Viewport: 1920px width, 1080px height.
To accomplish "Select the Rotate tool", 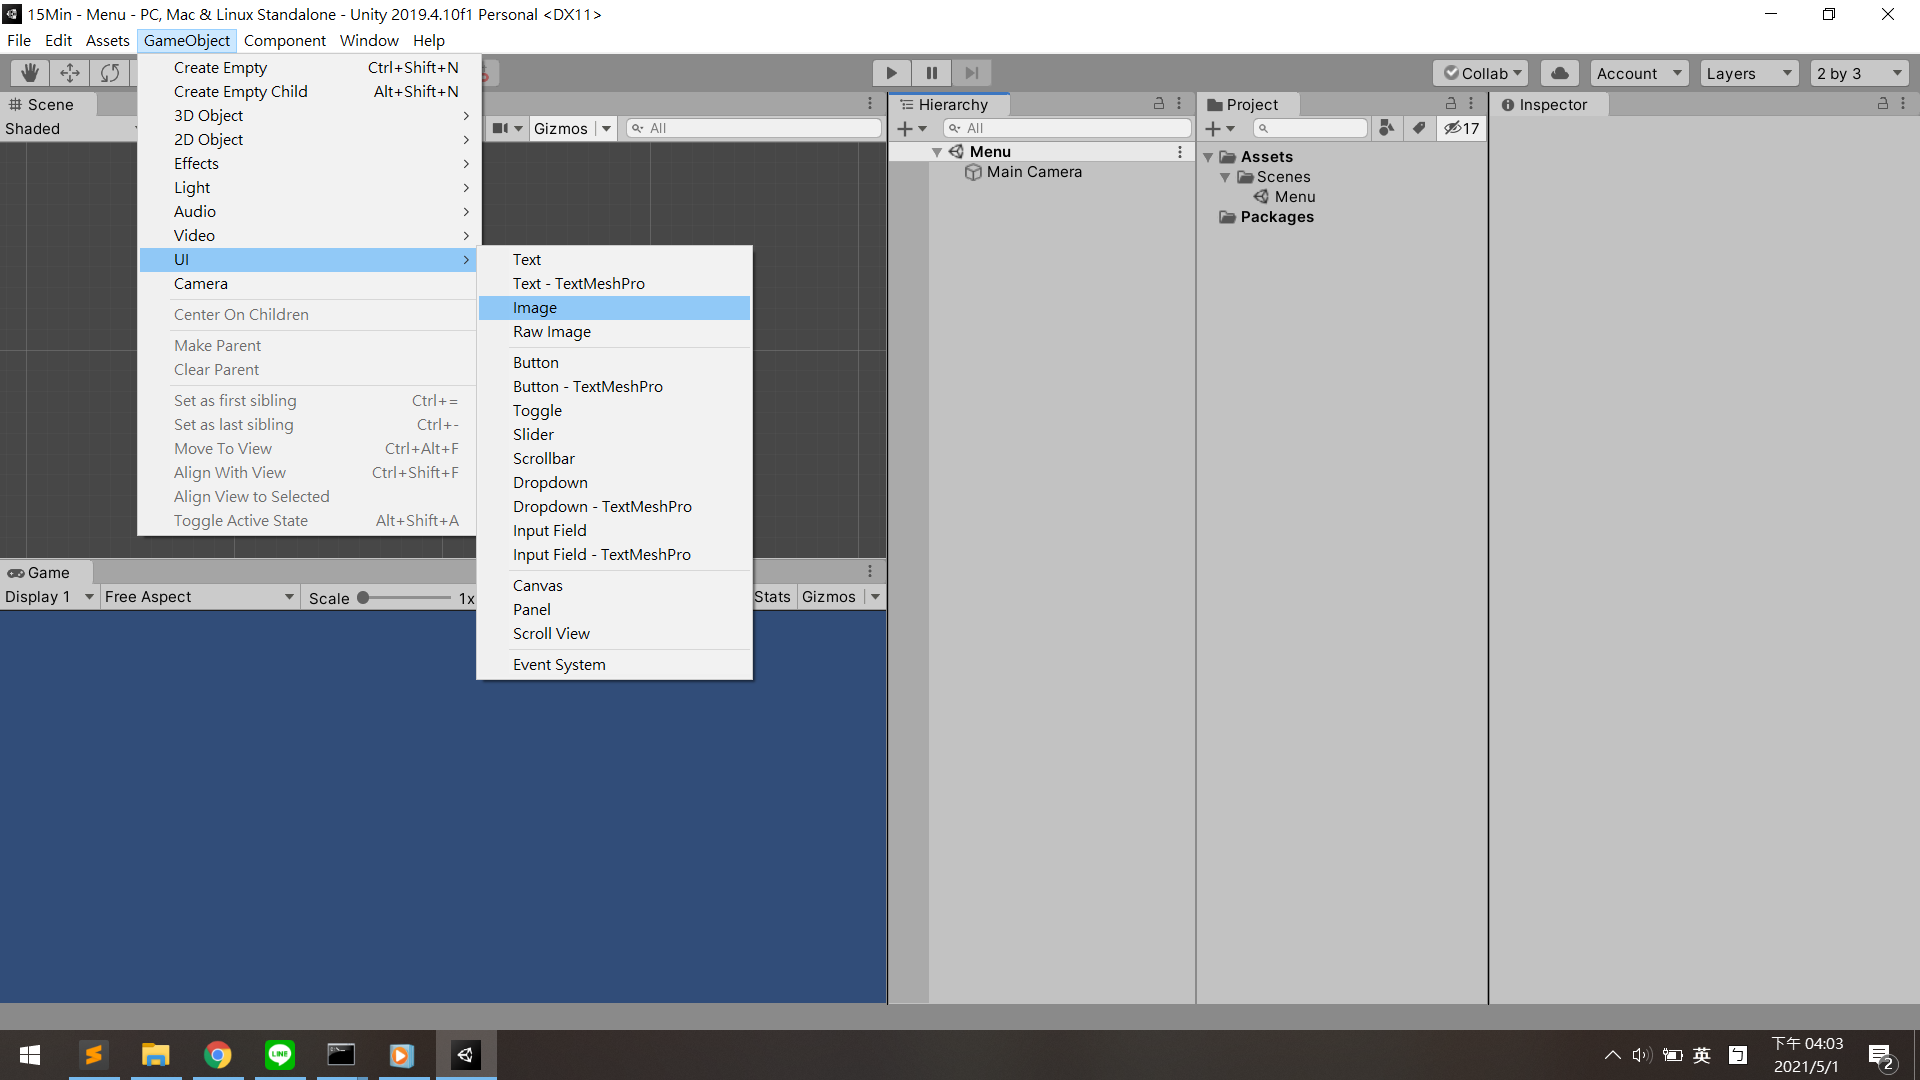I will [110, 73].
